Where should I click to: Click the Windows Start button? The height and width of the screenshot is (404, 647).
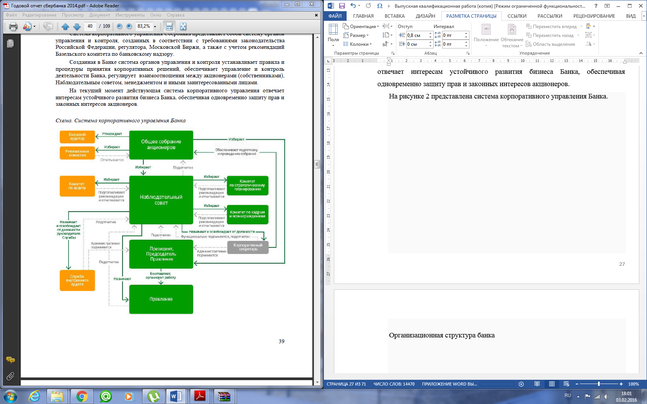10,396
